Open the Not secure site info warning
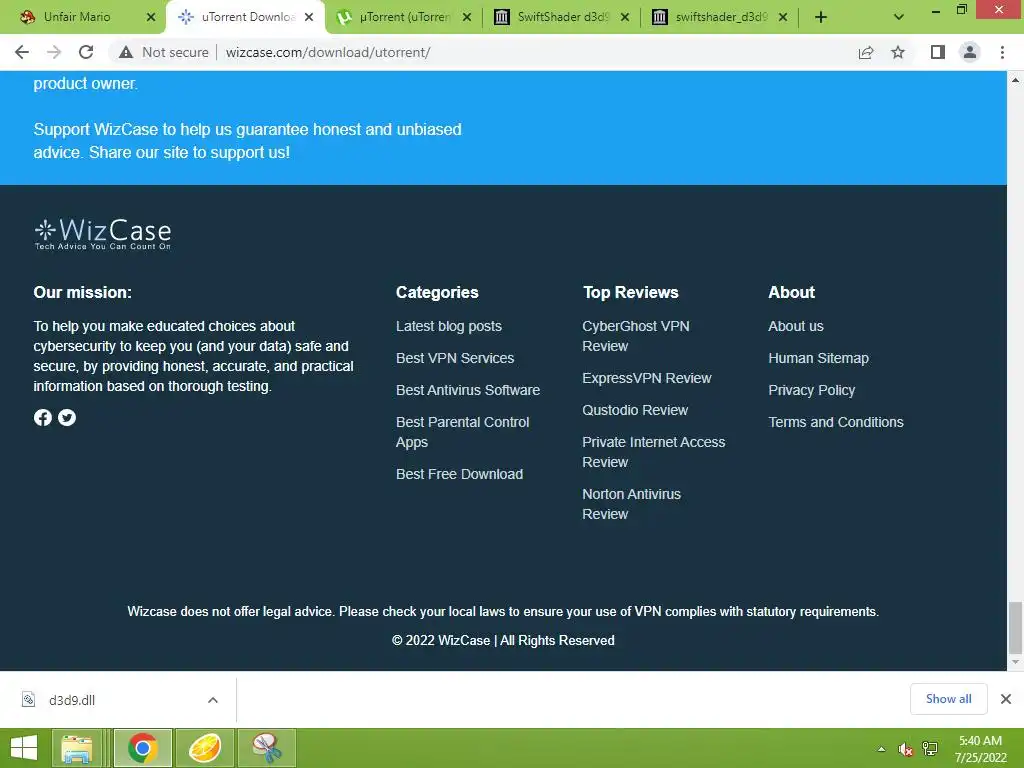The height and width of the screenshot is (768, 1024). pyautogui.click(x=164, y=52)
